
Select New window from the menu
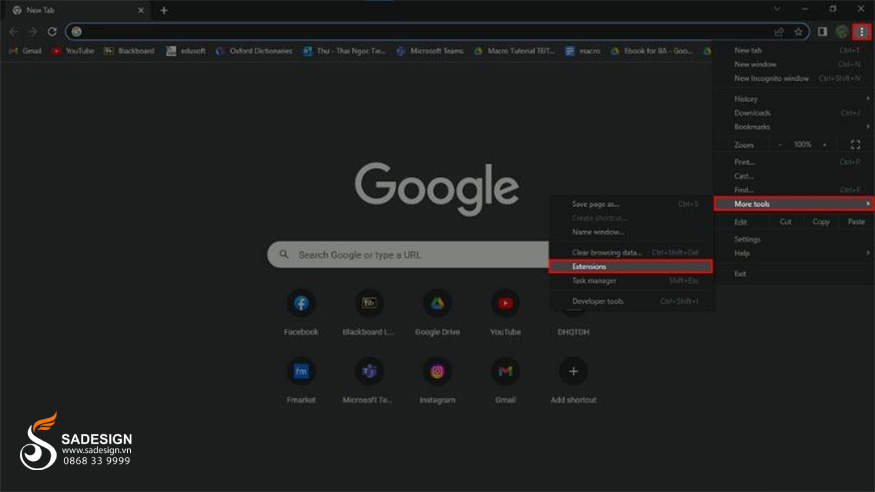click(794, 64)
